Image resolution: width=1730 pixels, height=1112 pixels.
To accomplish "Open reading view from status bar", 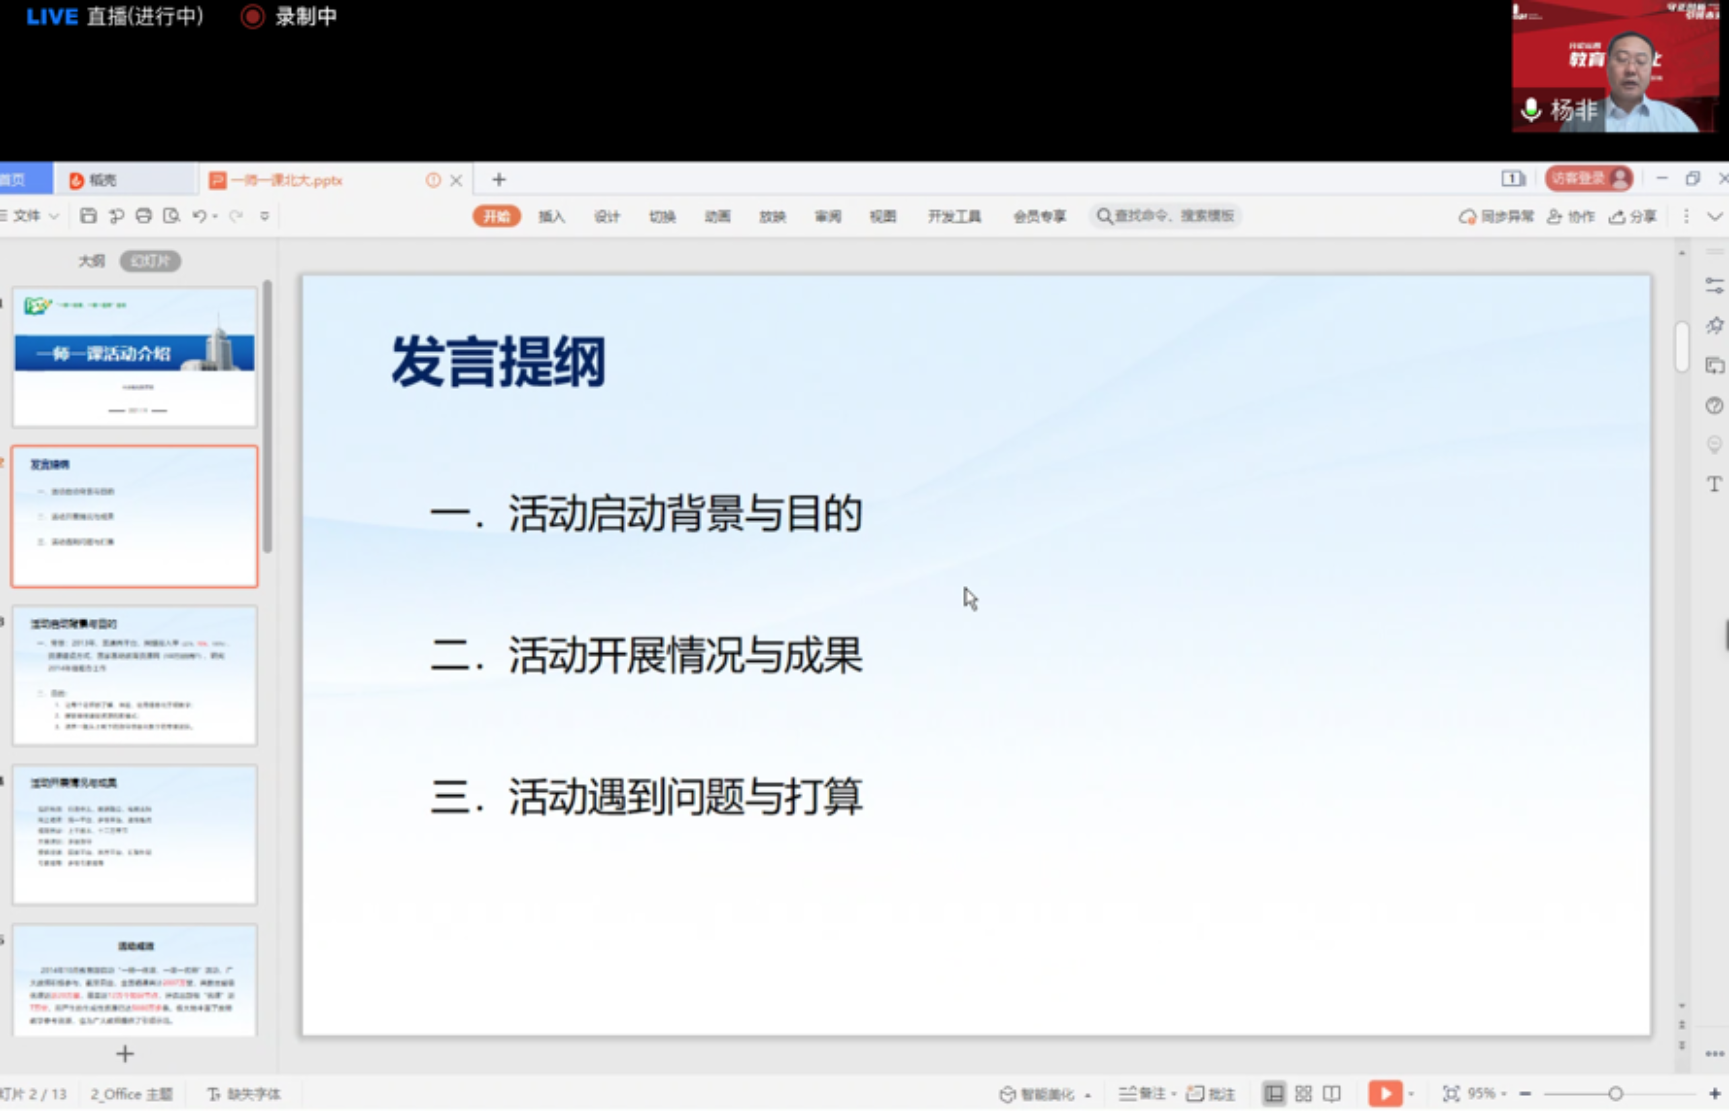I will pos(1332,1093).
